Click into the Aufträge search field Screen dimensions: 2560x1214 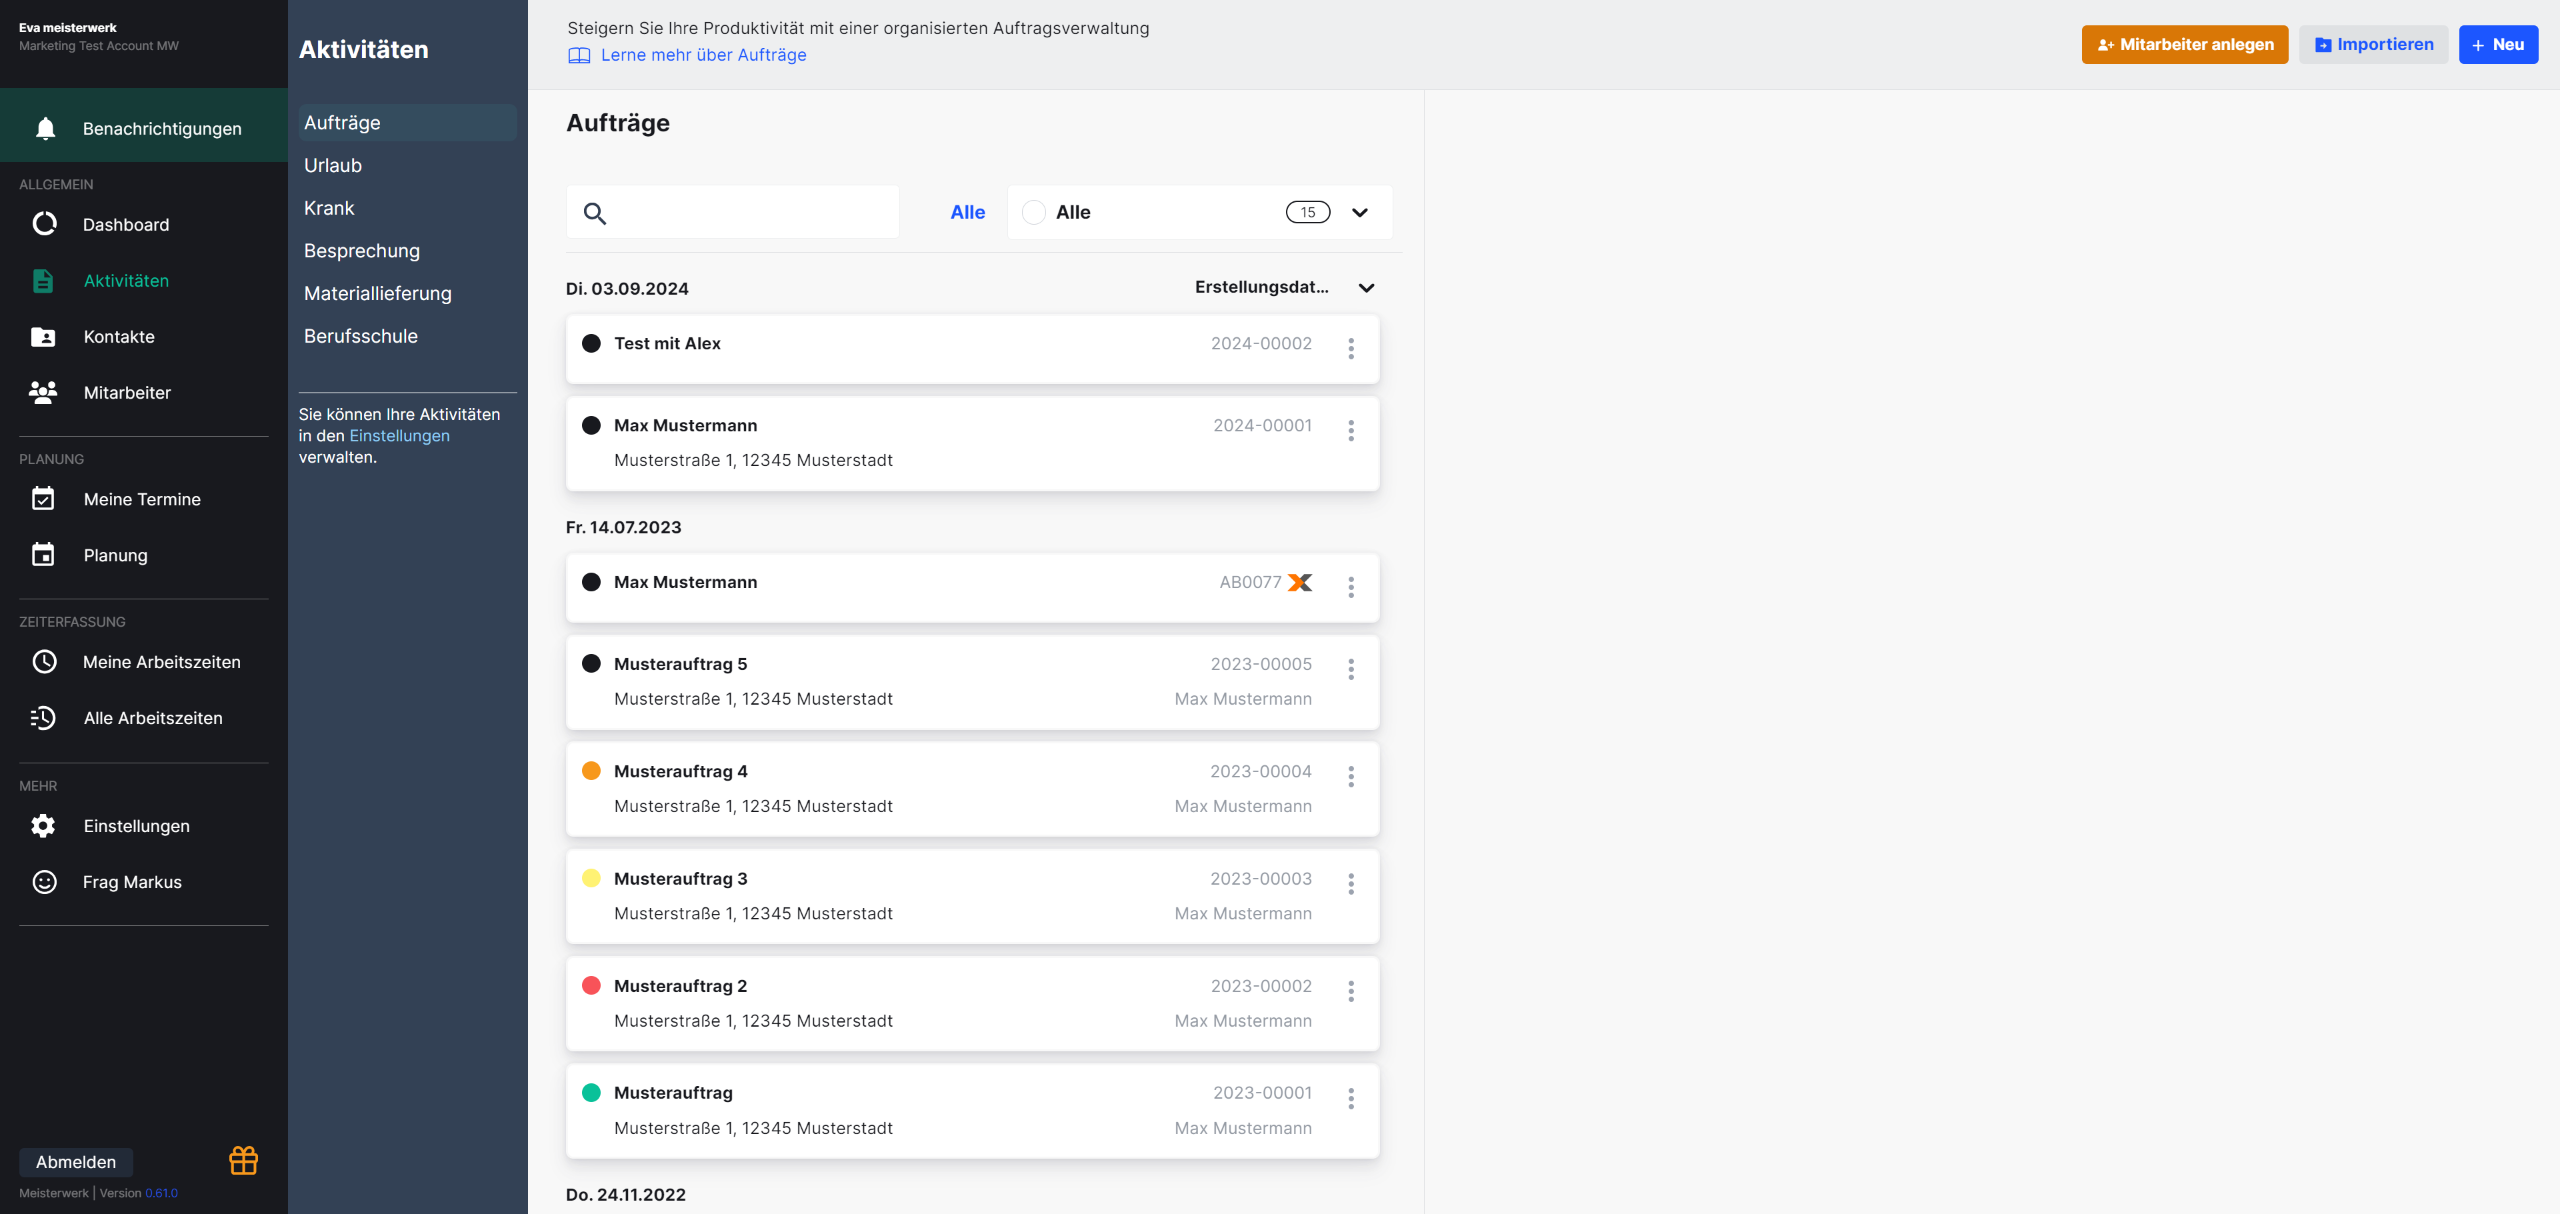[750, 213]
